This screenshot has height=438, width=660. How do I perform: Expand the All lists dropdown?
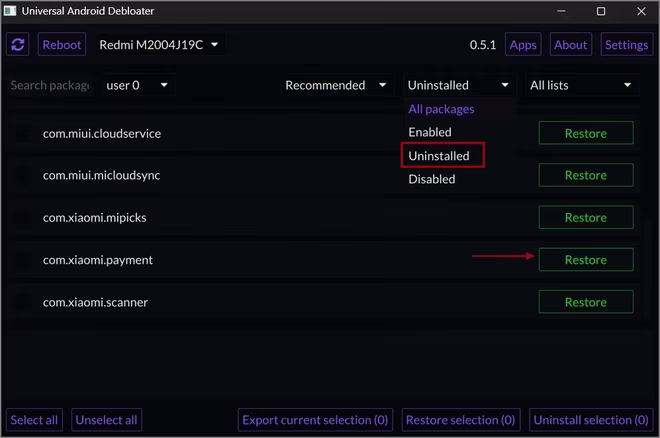coord(581,85)
